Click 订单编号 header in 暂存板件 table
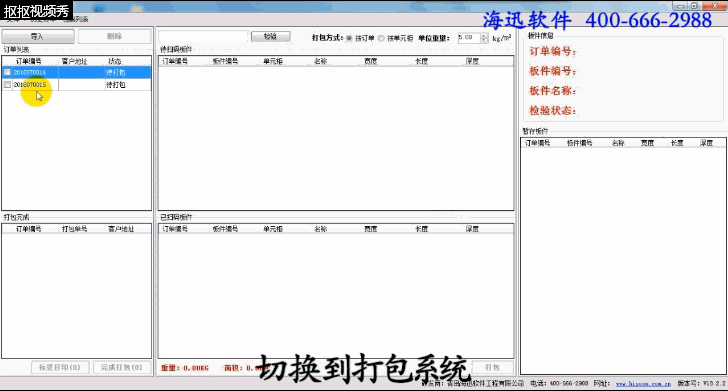The width and height of the screenshot is (728, 391). [x=538, y=143]
